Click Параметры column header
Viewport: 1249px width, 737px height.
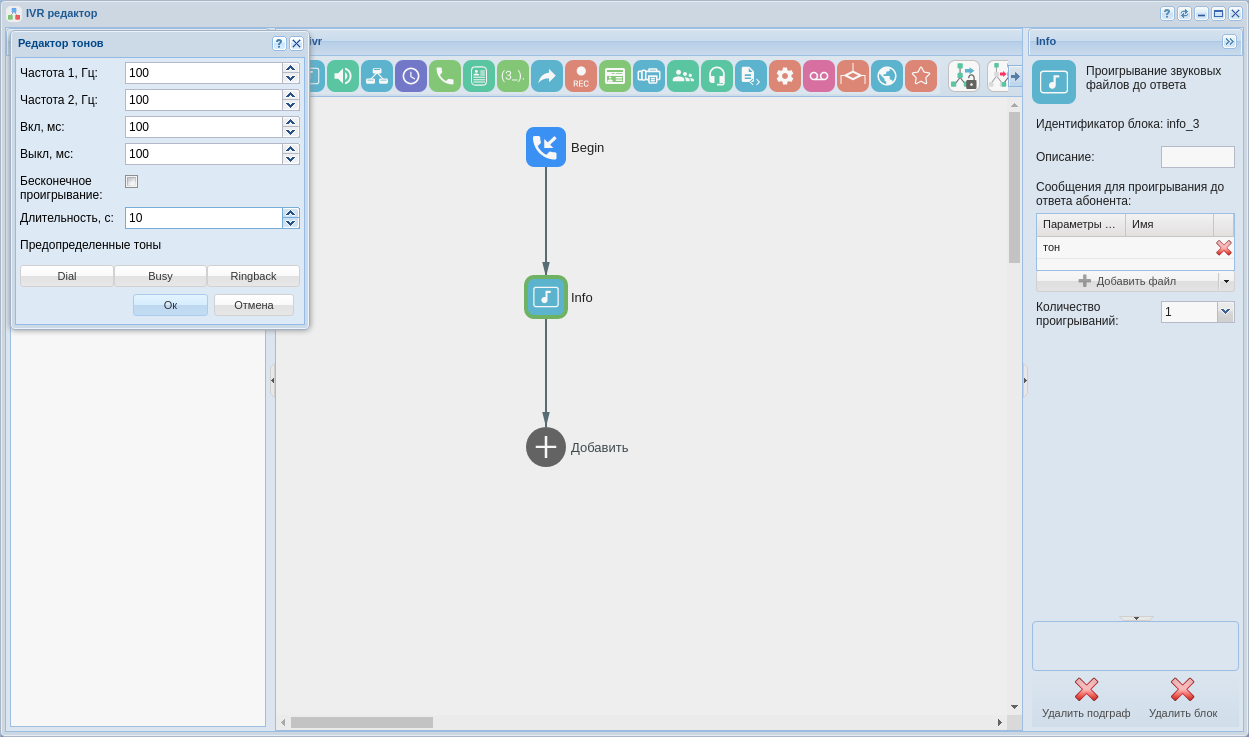pos(1081,224)
